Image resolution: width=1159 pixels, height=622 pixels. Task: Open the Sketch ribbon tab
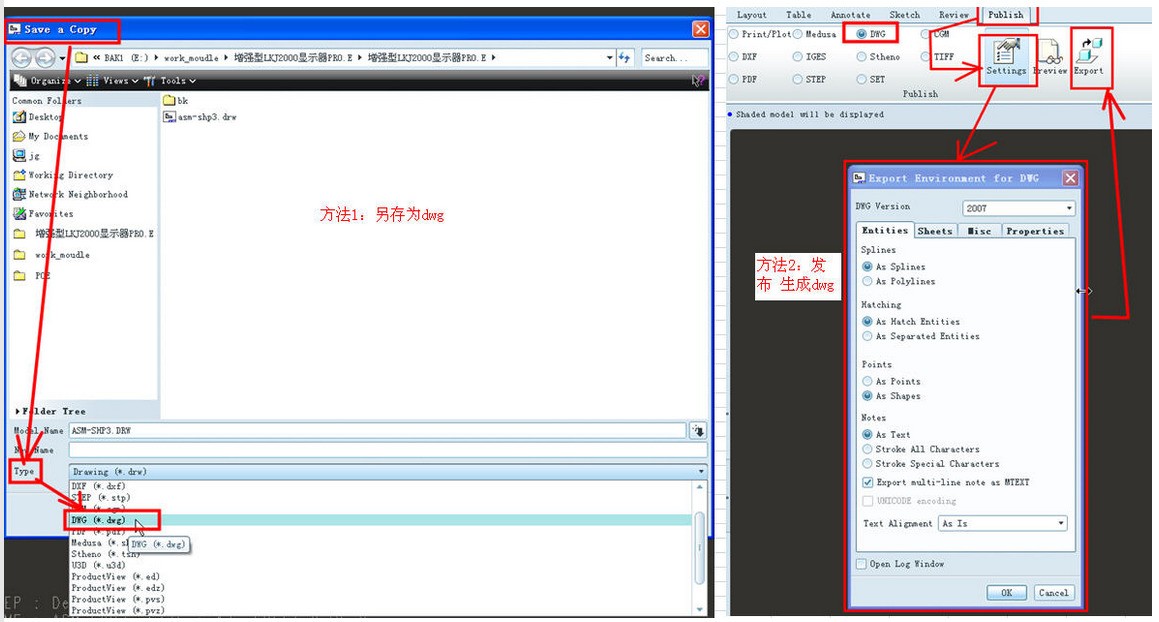[905, 15]
